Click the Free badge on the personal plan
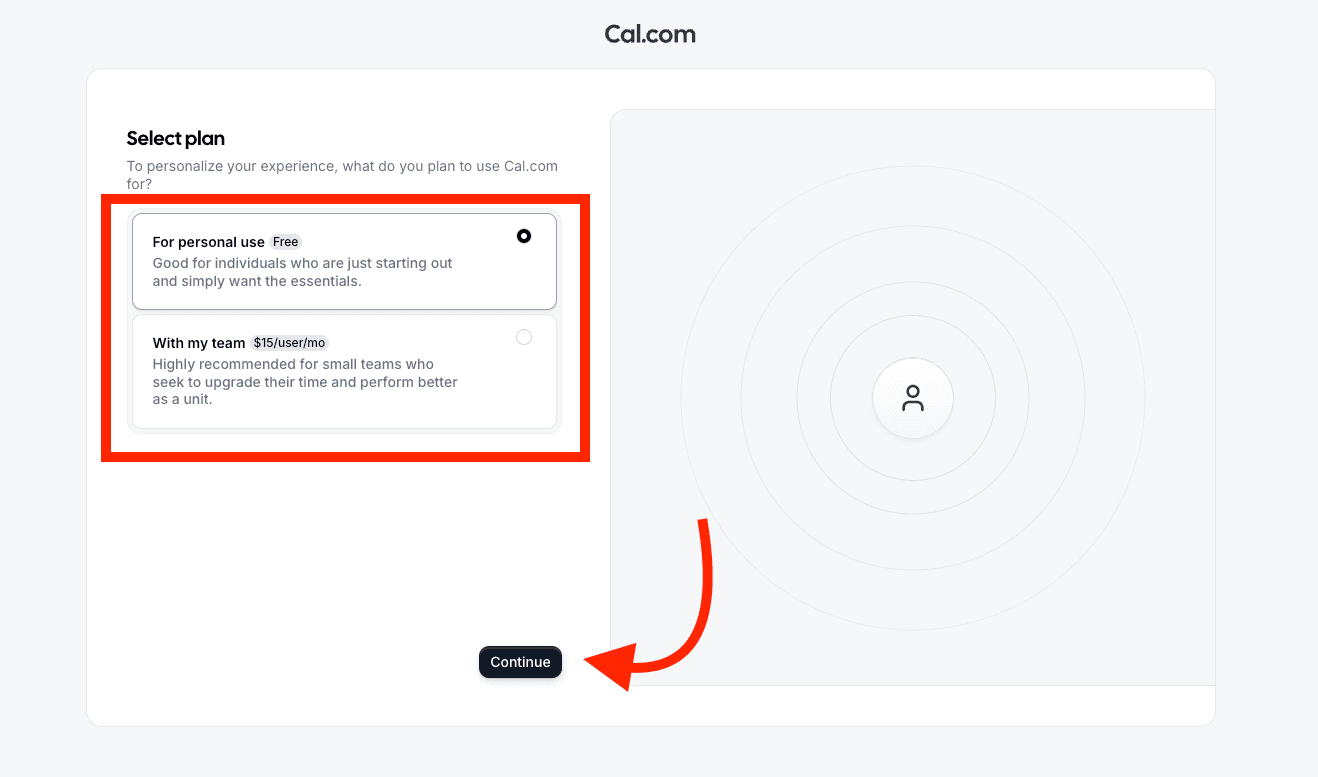The image size is (1318, 777). click(x=285, y=241)
